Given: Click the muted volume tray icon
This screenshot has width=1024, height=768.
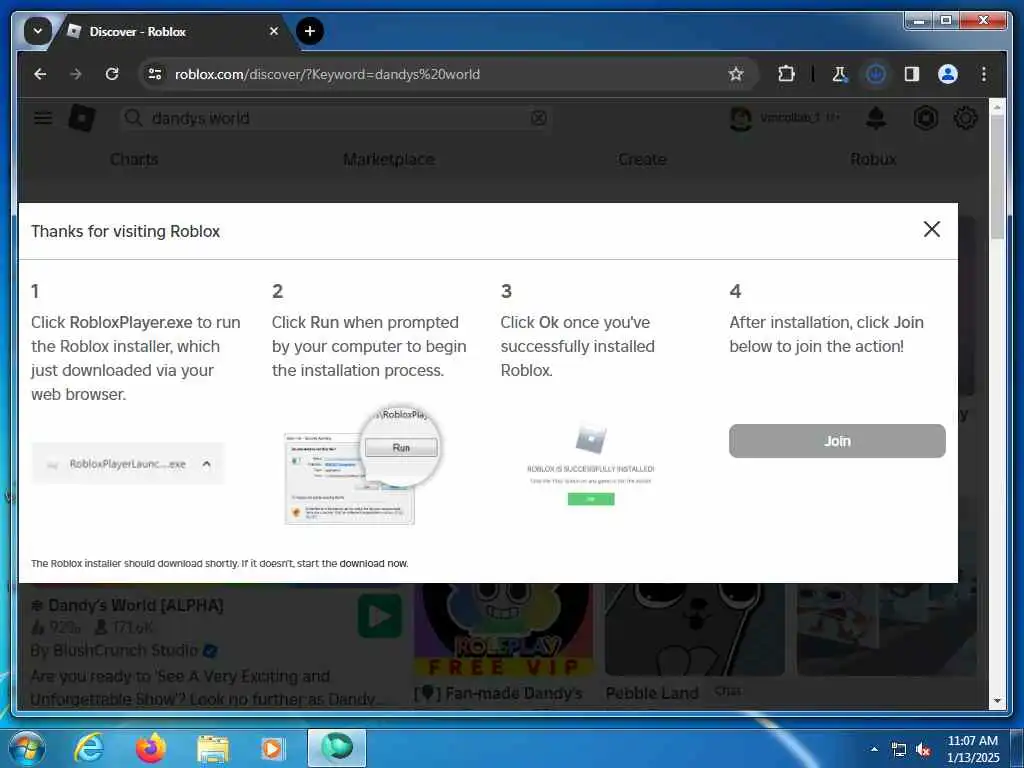Looking at the screenshot, I should coord(923,750).
